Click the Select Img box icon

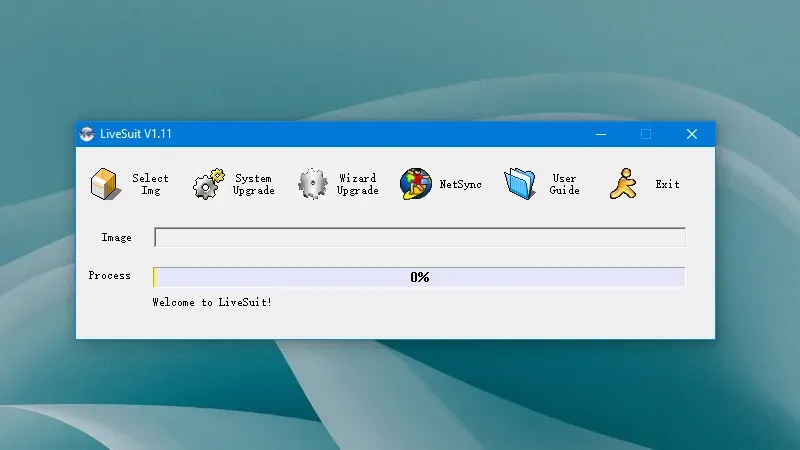(106, 184)
